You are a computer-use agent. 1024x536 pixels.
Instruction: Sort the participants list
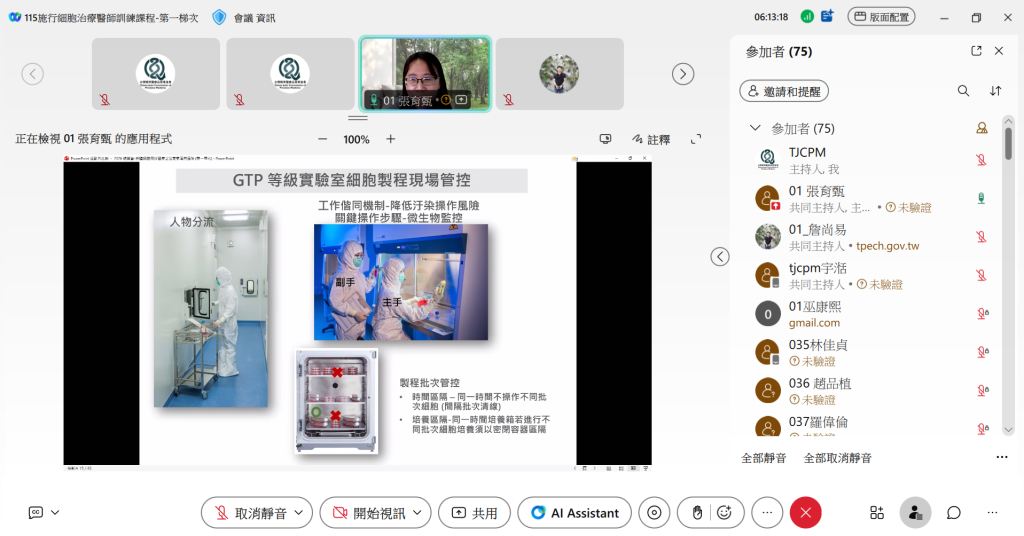pos(995,91)
